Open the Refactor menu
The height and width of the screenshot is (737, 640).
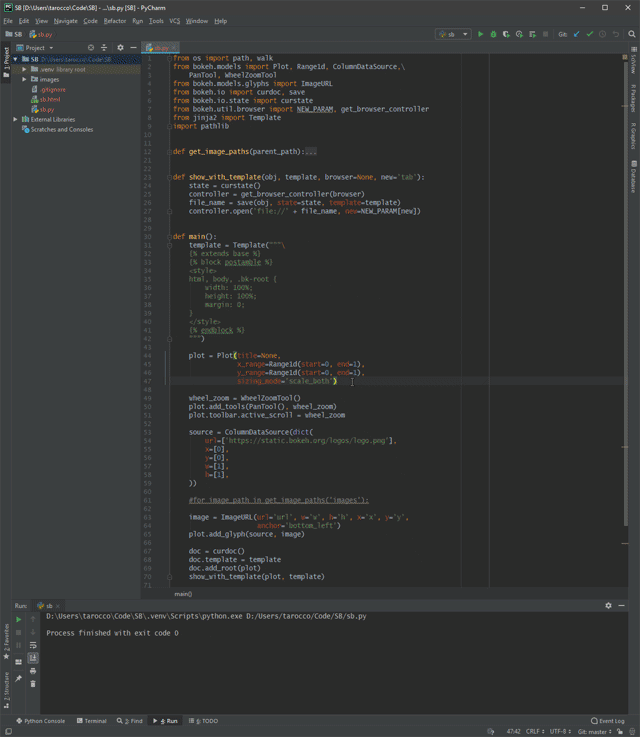[115, 21]
